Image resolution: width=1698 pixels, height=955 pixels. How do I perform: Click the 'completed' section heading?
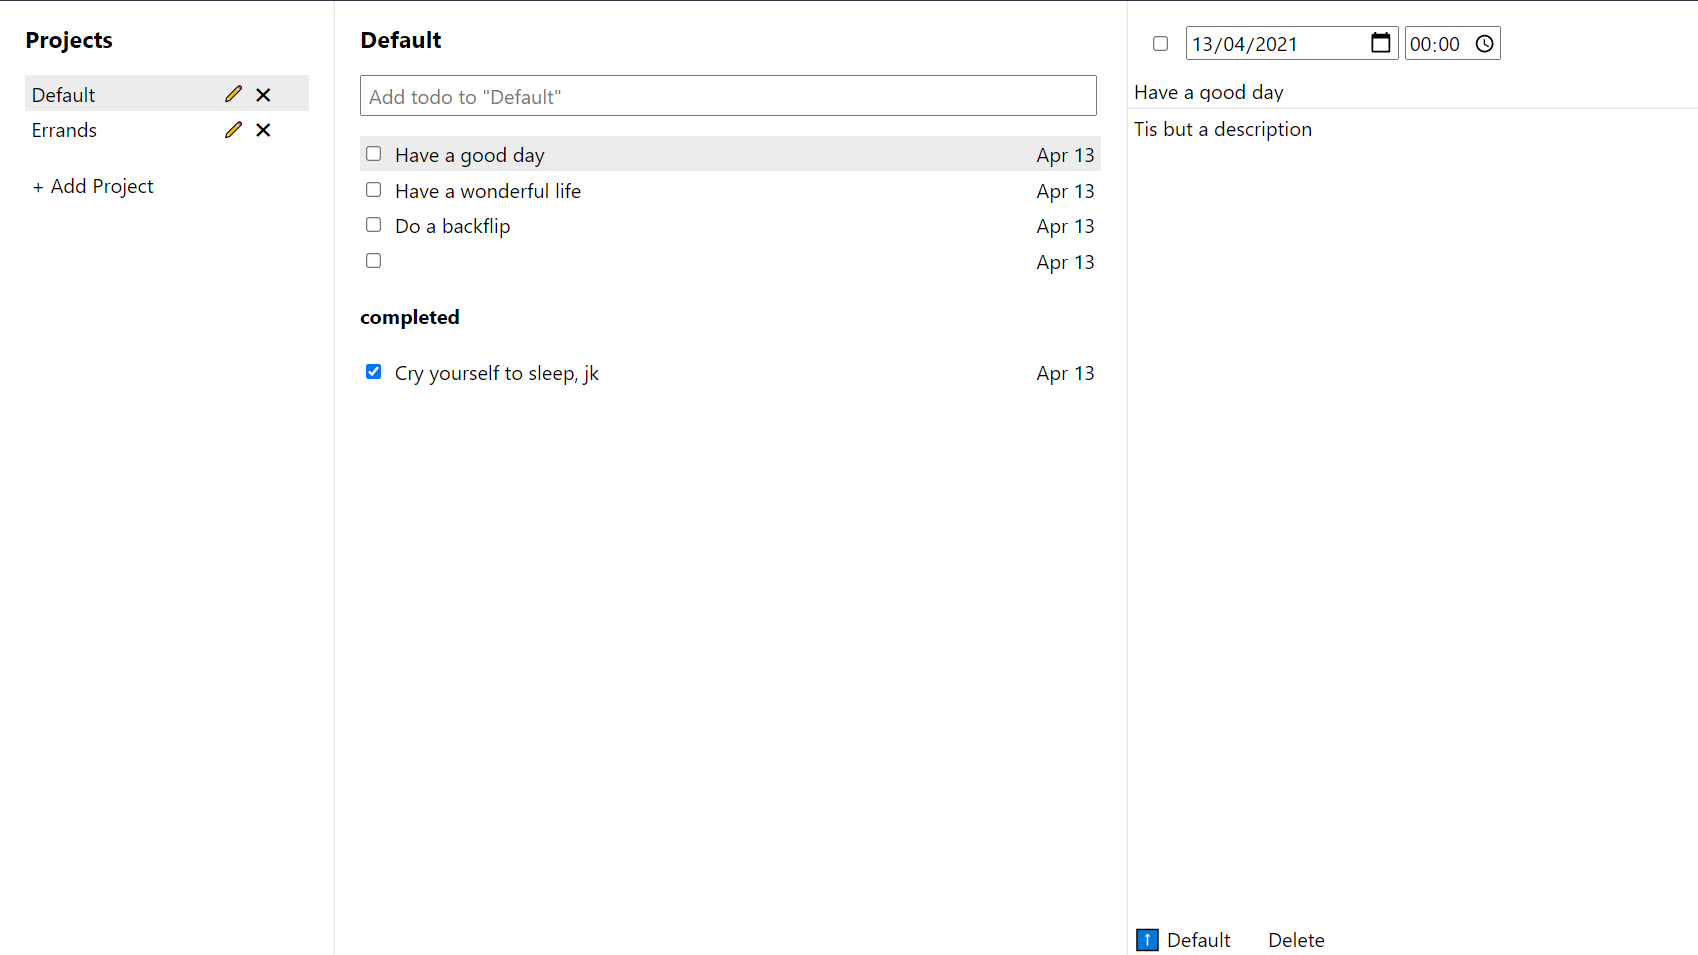[410, 317]
